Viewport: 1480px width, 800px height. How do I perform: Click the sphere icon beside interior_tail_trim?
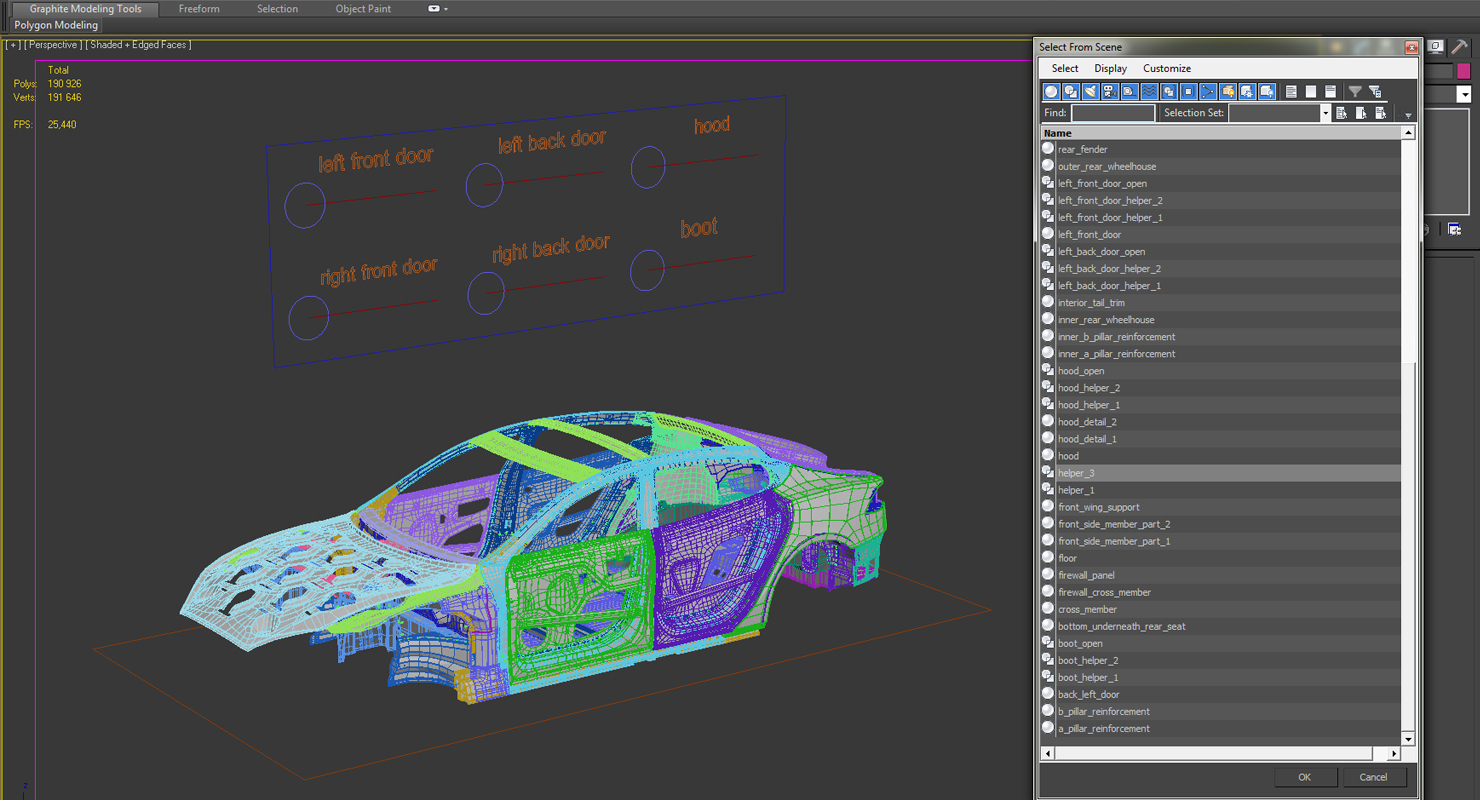click(1048, 301)
